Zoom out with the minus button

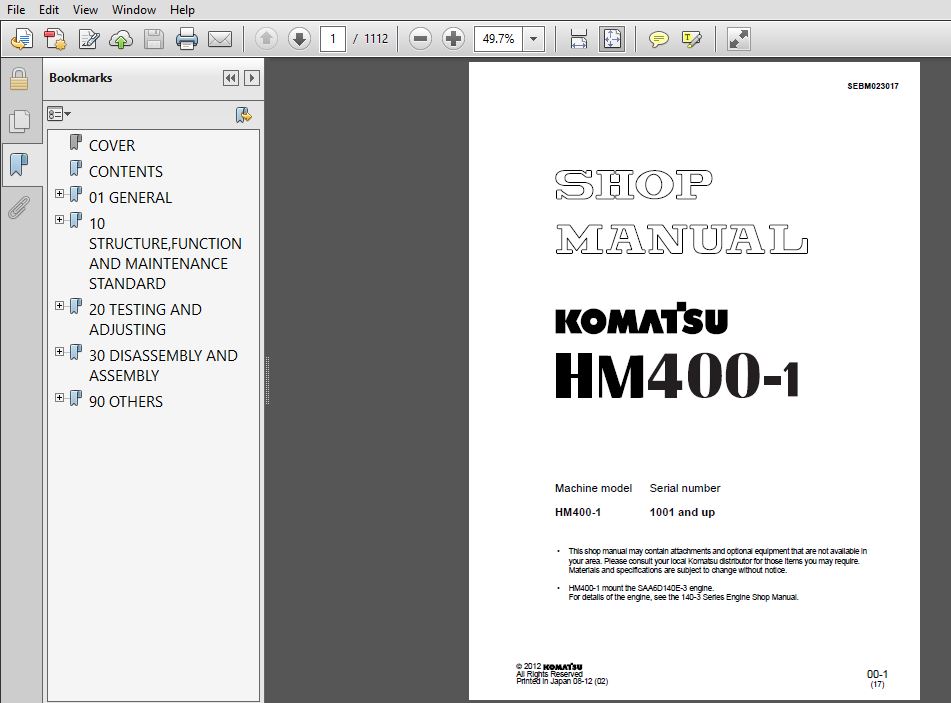[421, 39]
